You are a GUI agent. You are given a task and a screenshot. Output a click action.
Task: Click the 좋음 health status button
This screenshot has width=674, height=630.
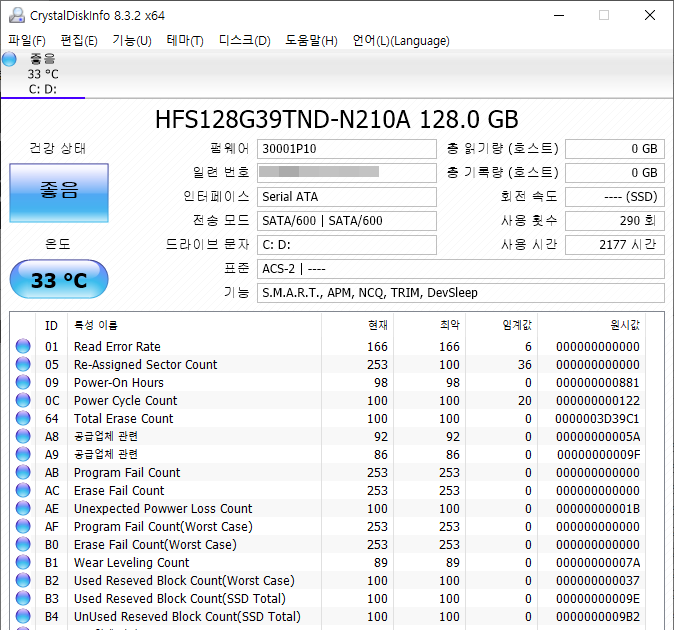pyautogui.click(x=59, y=193)
